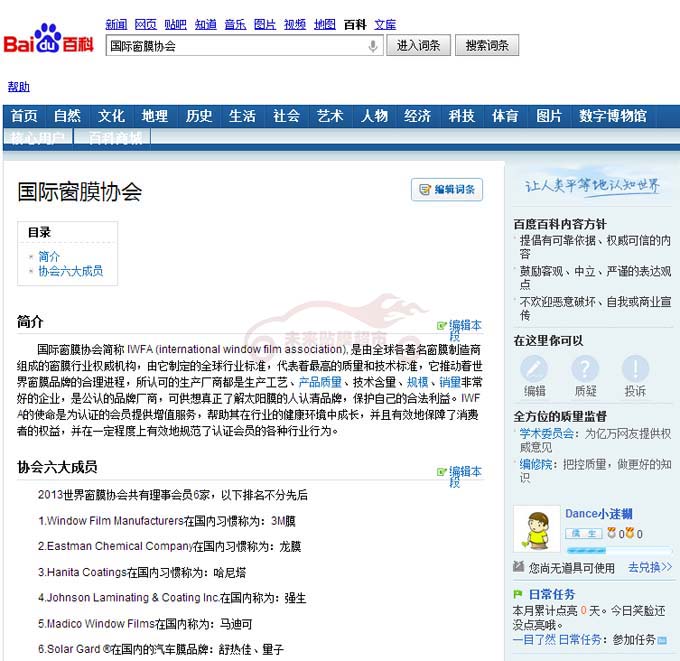Click the 一目了然 link
Image resolution: width=680 pixels, height=661 pixels.
pos(534,640)
